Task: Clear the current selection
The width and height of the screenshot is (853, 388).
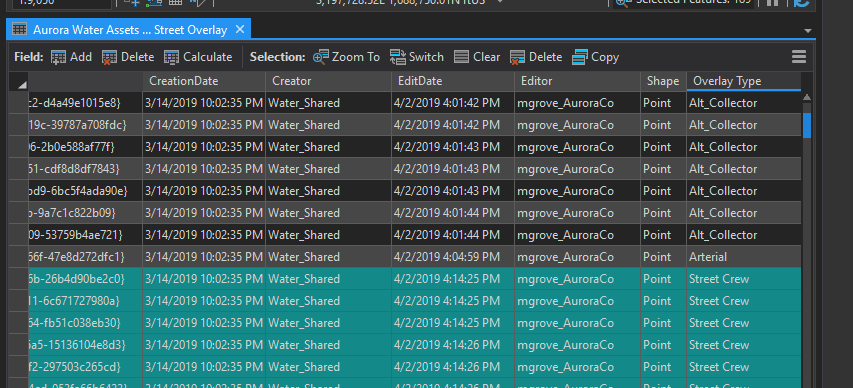Action: (477, 57)
